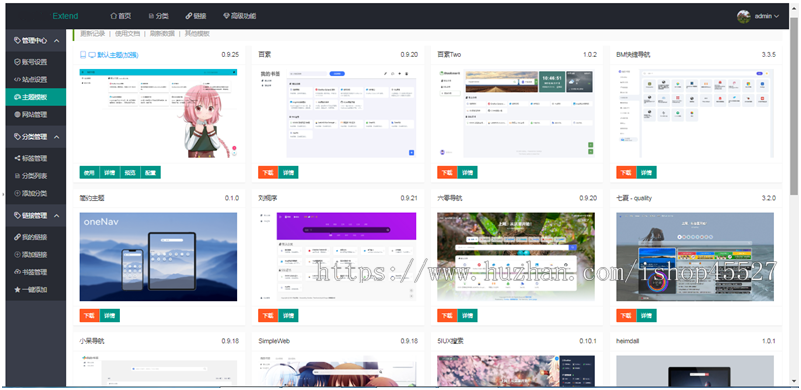This screenshot has height=390, width=801.
Task: Download the 六零导航 theme
Action: click(447, 315)
